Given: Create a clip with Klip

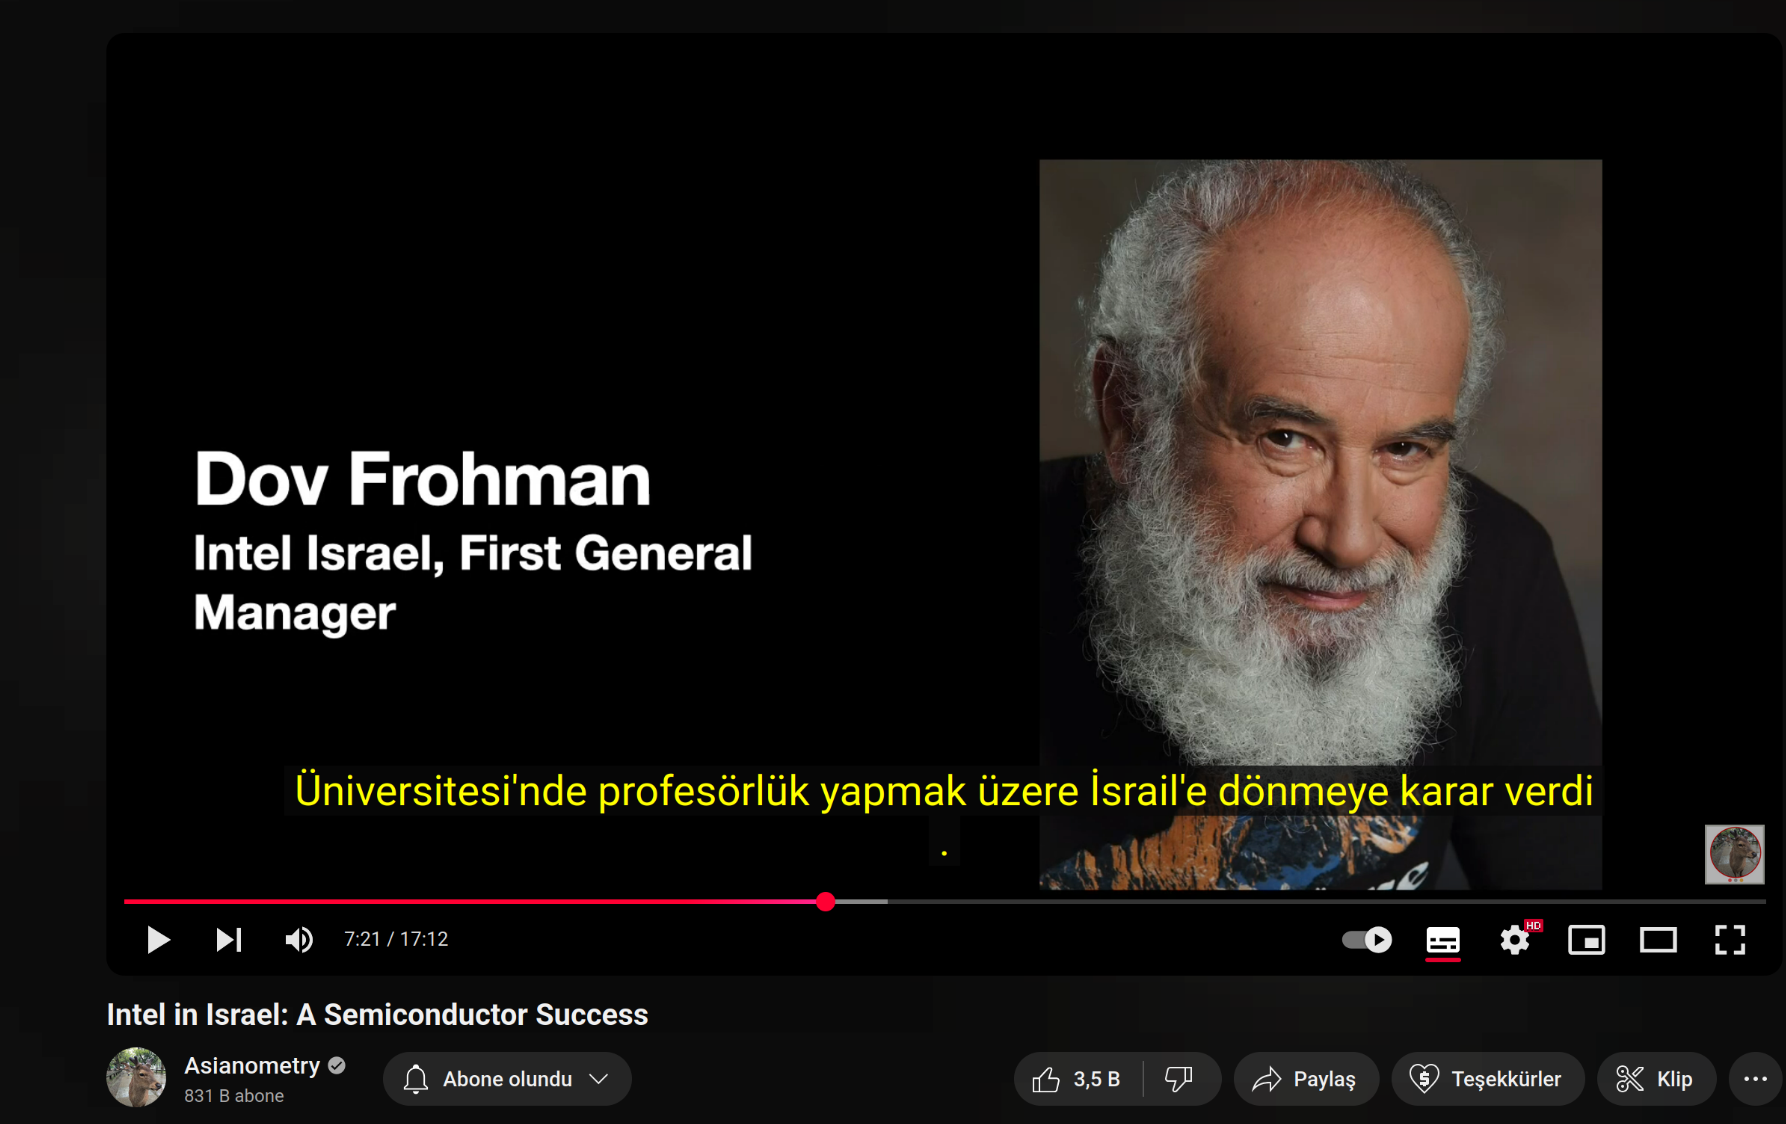Looking at the screenshot, I should [x=1656, y=1079].
